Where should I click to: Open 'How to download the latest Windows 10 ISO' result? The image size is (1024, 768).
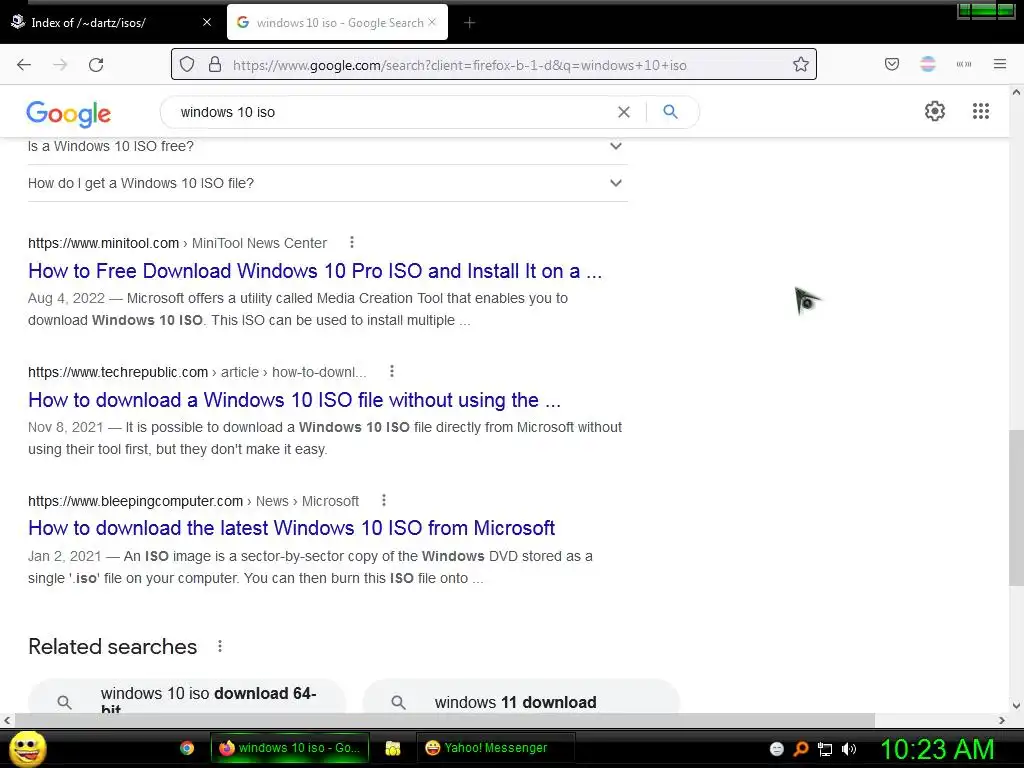[x=291, y=528]
